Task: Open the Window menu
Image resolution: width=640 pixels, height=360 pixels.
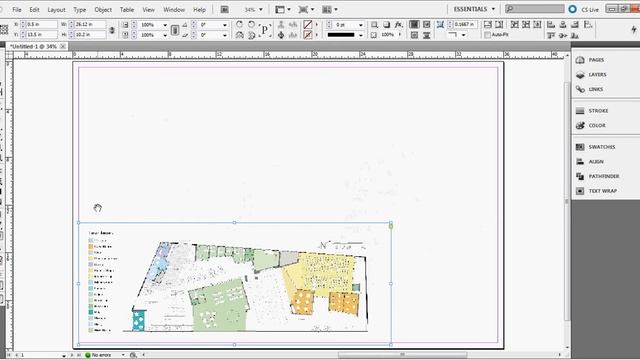Action: pos(174,9)
